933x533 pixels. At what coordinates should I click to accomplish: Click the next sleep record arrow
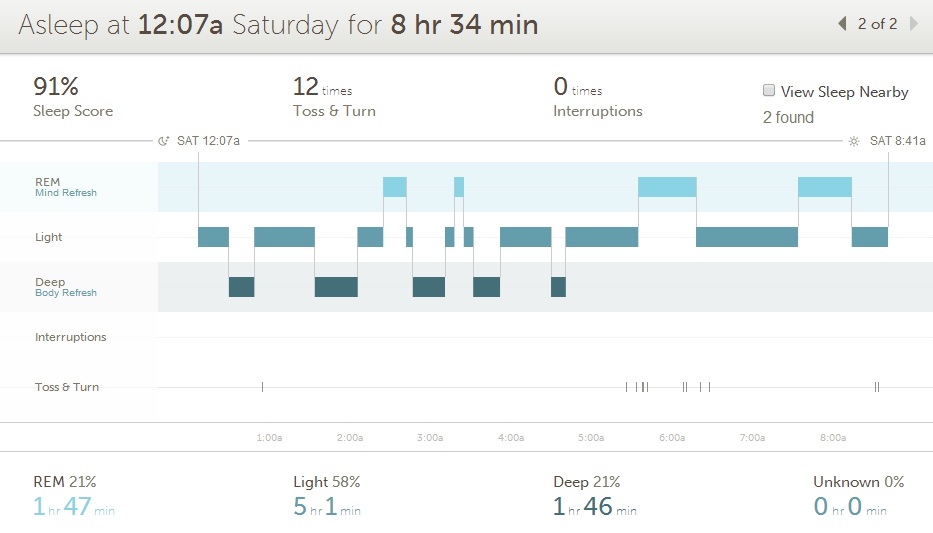click(913, 24)
